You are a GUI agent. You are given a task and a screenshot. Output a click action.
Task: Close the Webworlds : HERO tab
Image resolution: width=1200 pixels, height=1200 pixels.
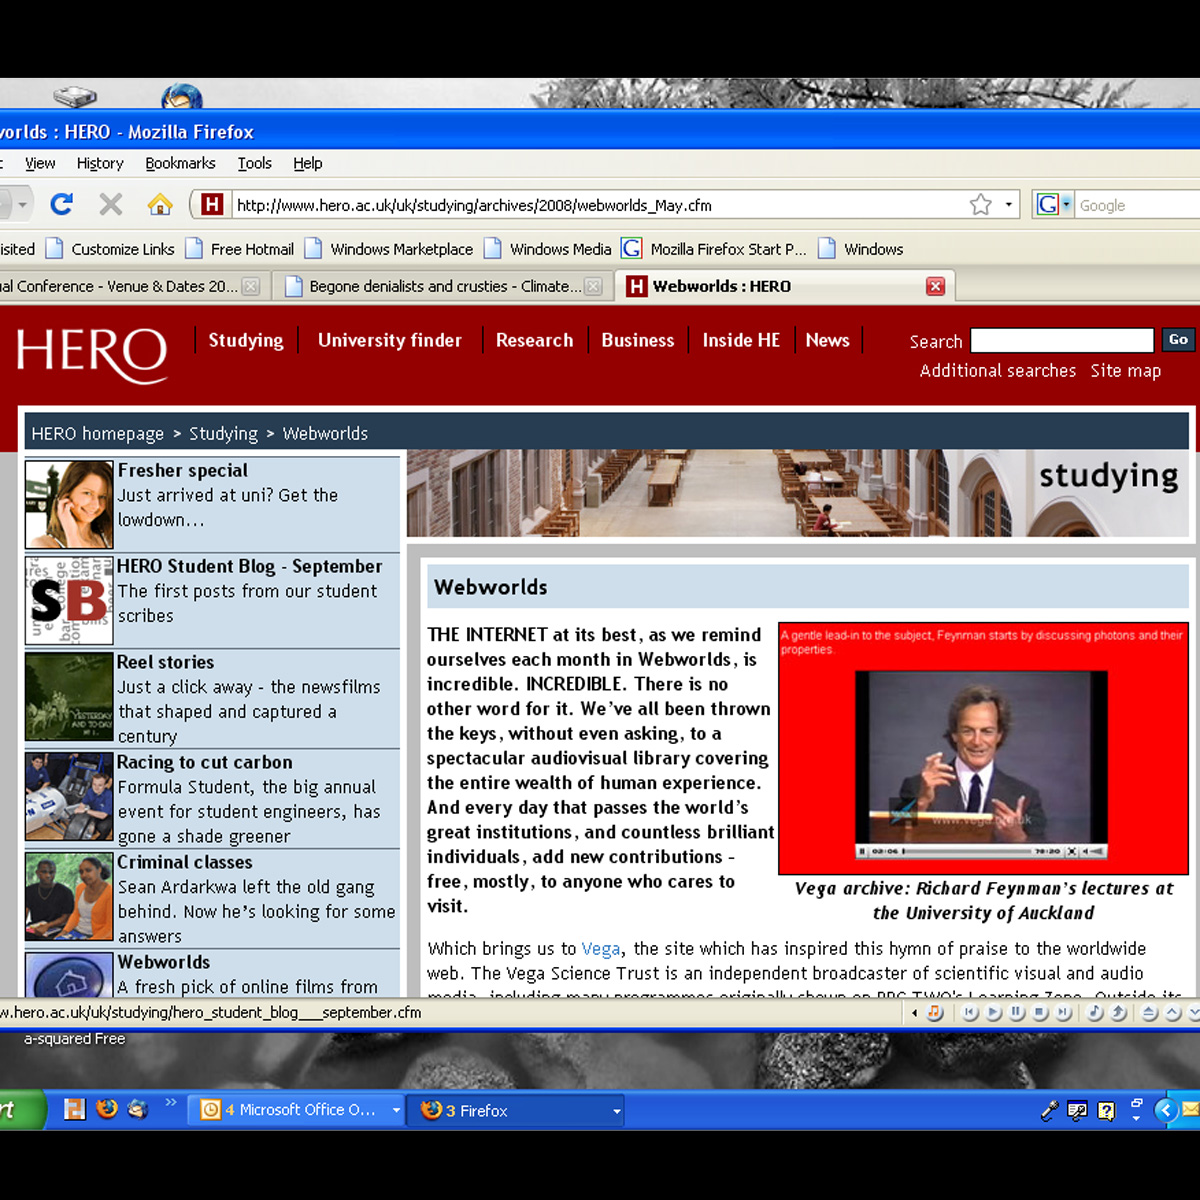(936, 286)
